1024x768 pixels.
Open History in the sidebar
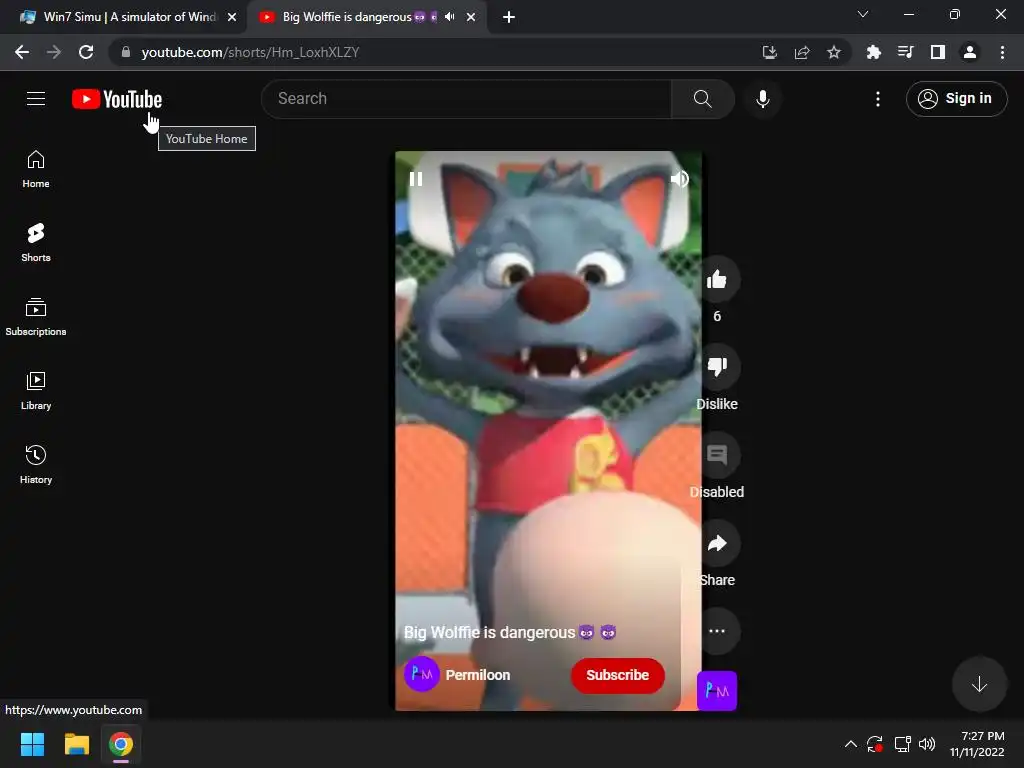[x=36, y=464]
